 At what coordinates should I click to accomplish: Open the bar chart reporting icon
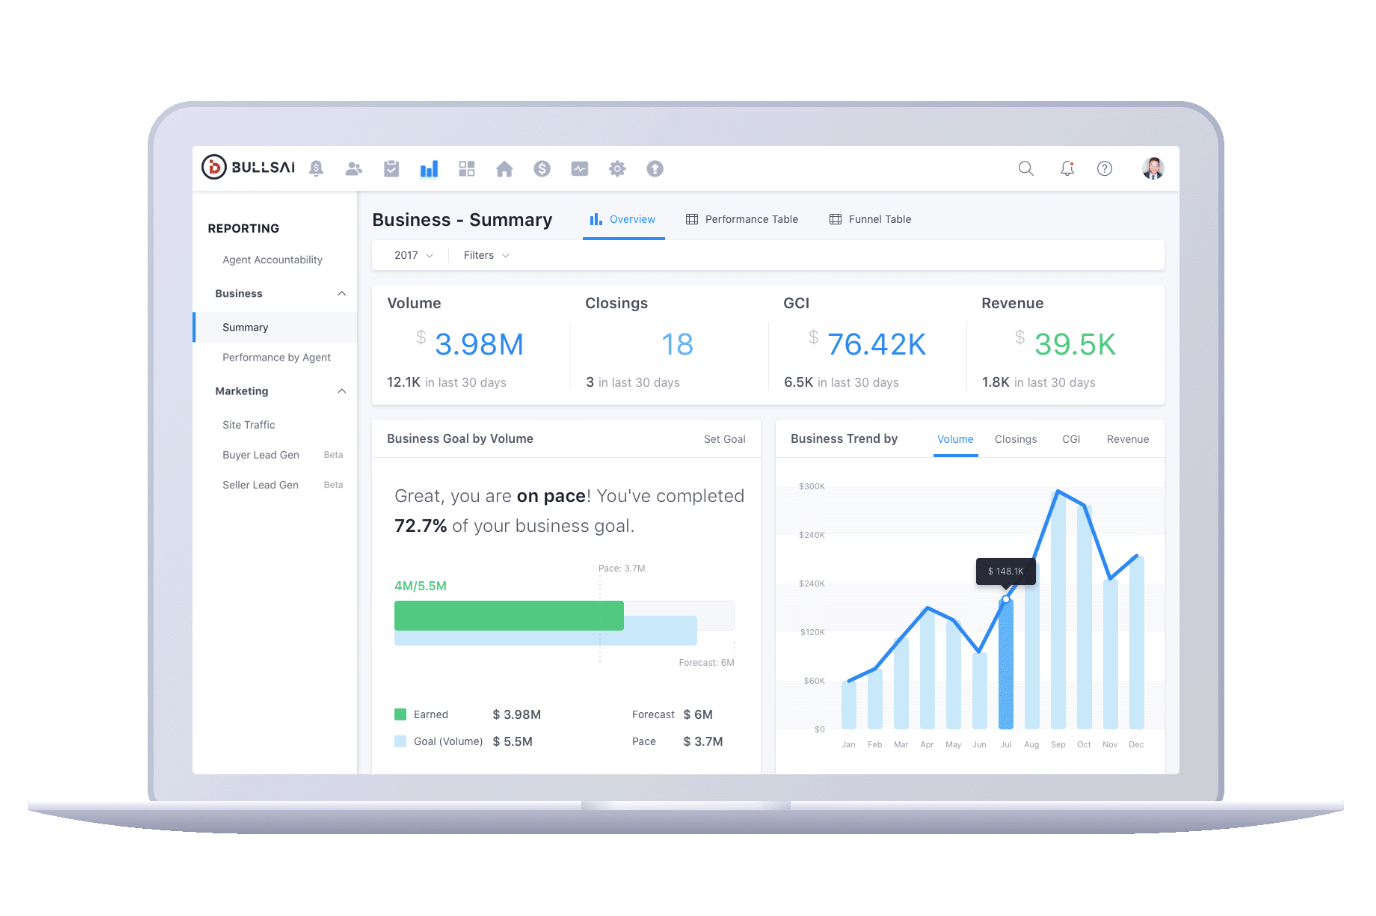tap(429, 169)
